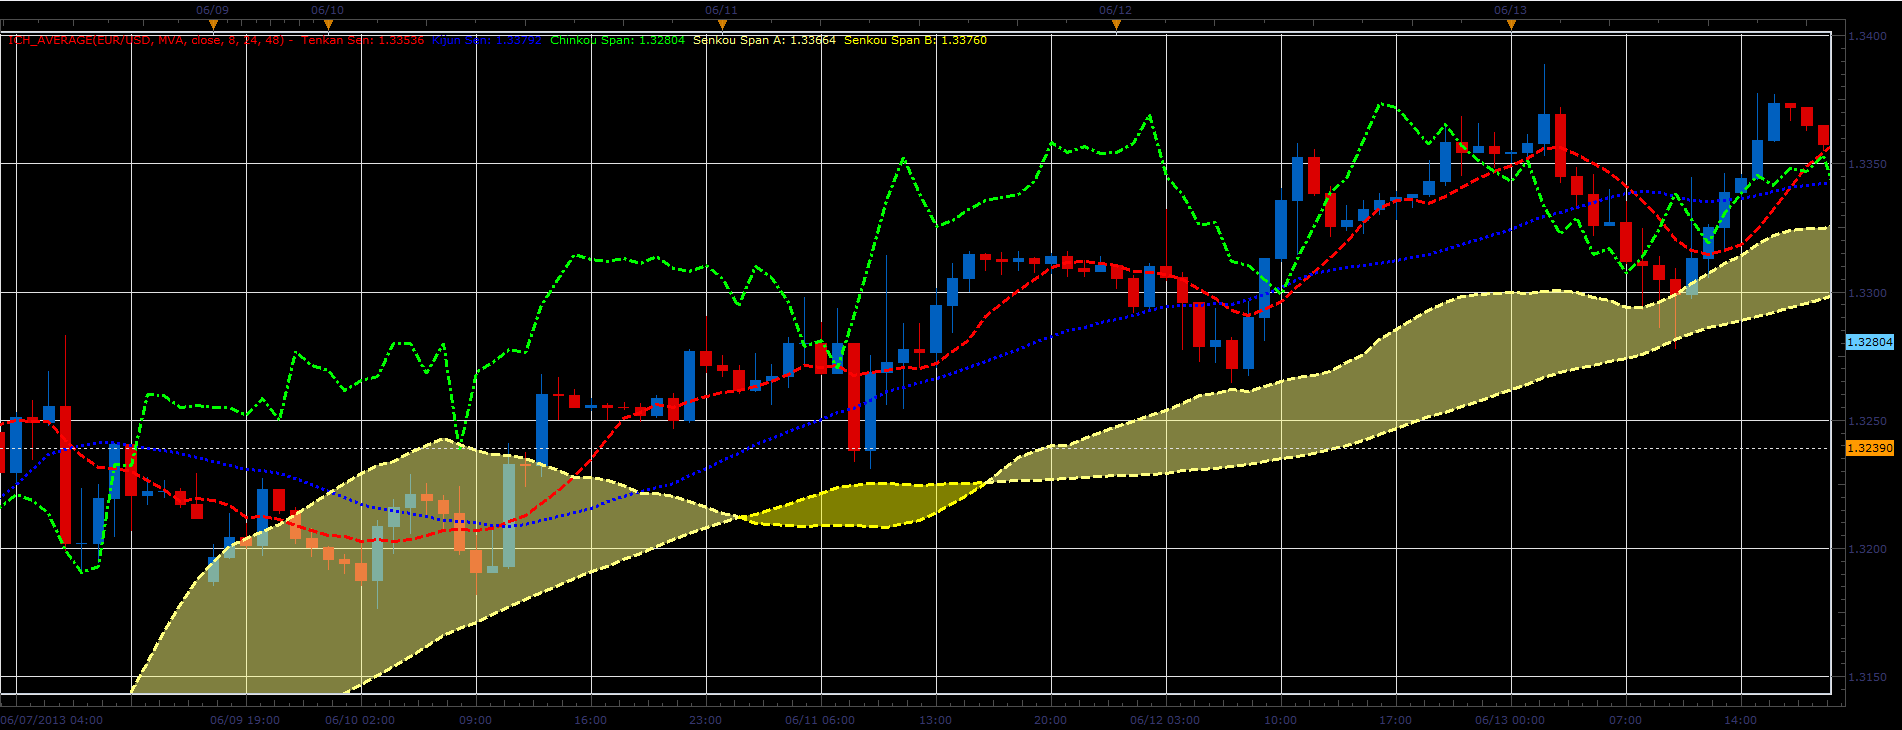Click the 1.3300 price axis label
Image resolution: width=1902 pixels, height=730 pixels.
pyautogui.click(x=1867, y=293)
